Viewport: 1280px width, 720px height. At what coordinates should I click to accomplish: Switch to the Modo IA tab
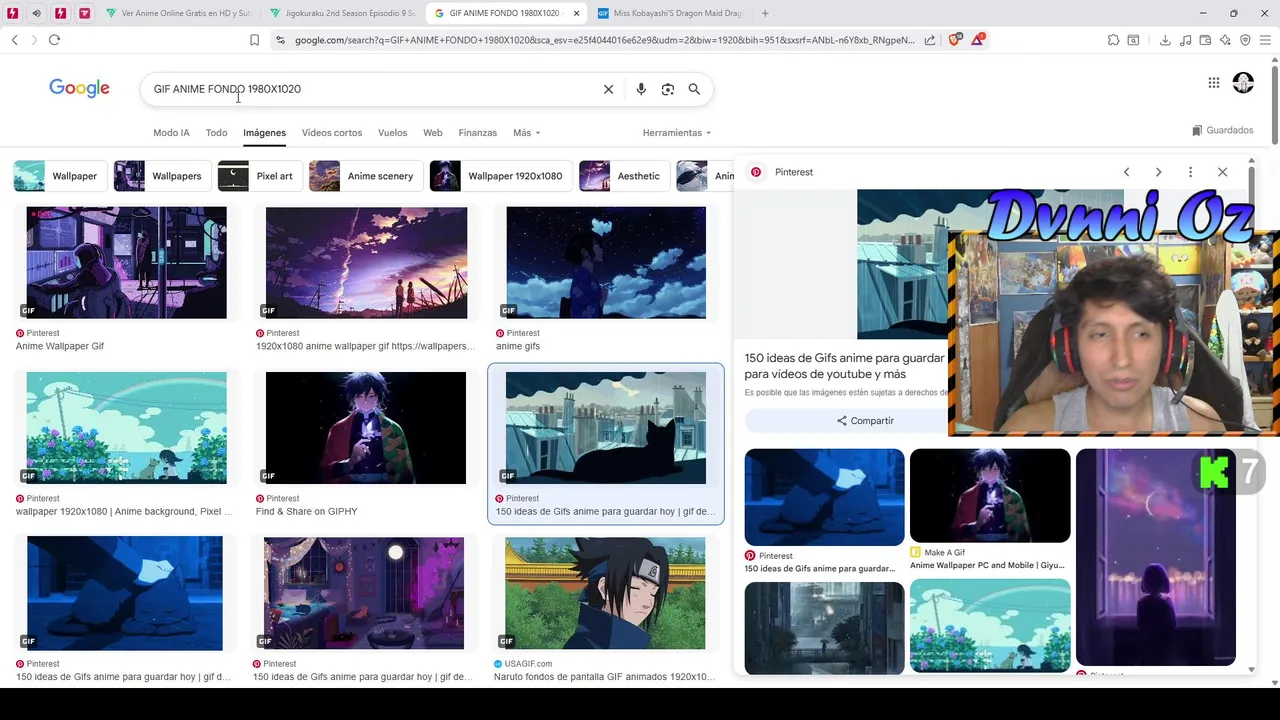[x=171, y=132]
